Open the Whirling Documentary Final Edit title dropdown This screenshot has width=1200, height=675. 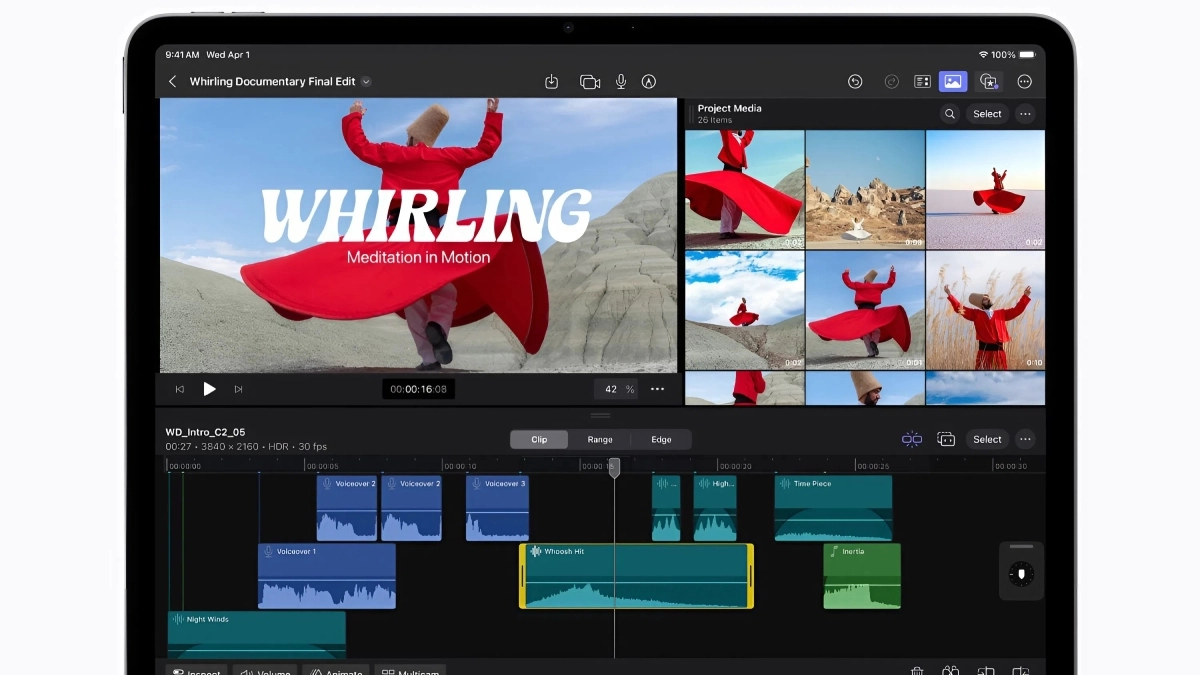click(366, 82)
